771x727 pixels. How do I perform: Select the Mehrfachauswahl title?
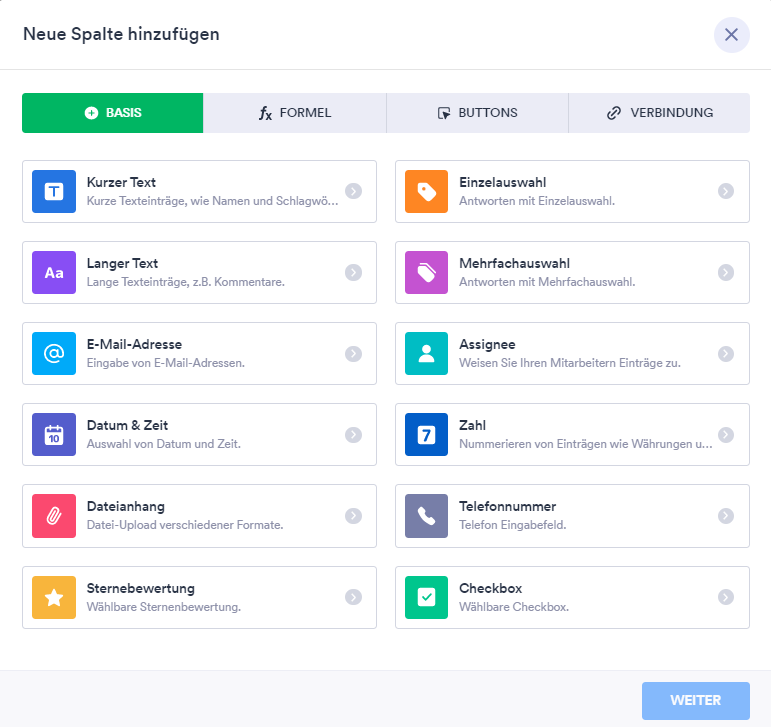[514, 263]
